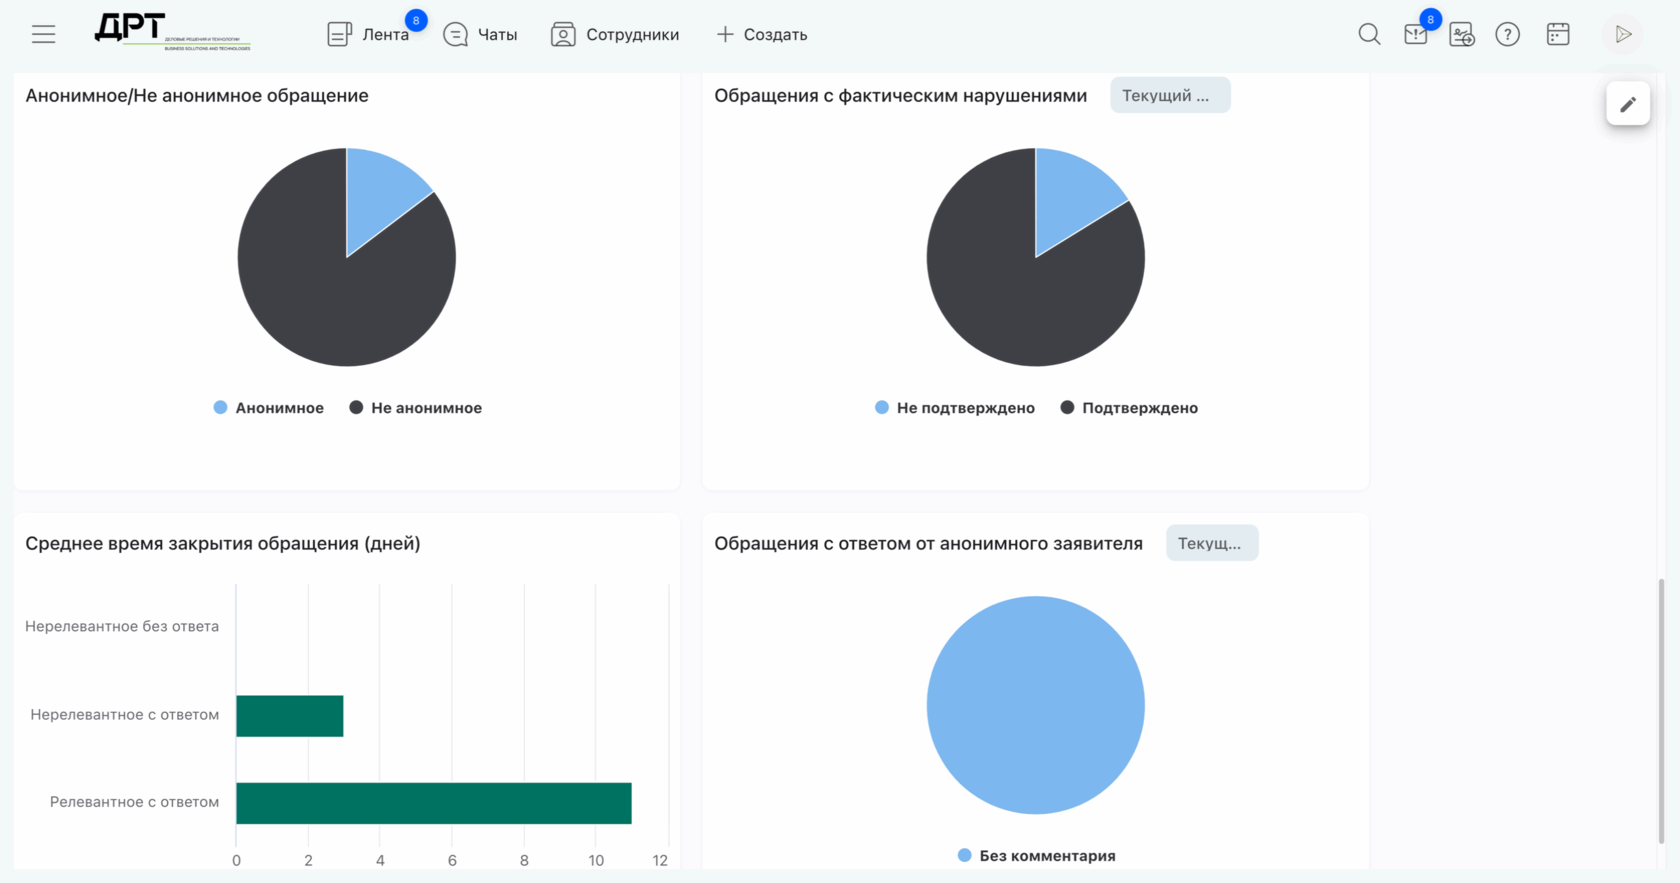1680x883 pixels.
Task: Click the Релевантное с ответом bar
Action: 434,803
